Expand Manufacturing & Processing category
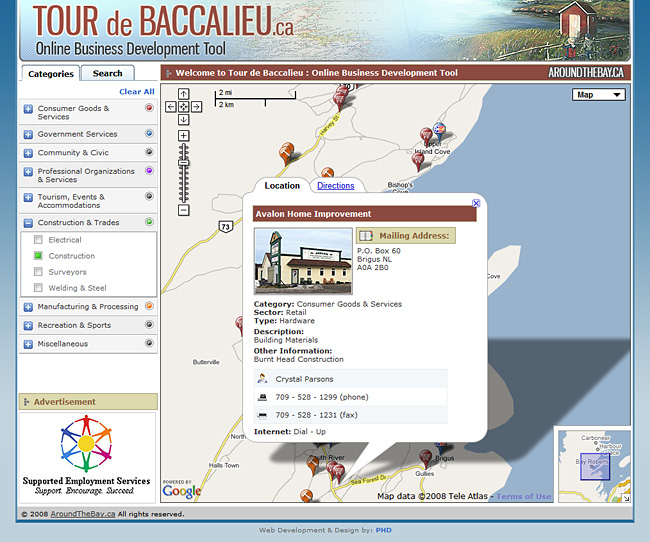The height and width of the screenshot is (542, 650). [28, 307]
